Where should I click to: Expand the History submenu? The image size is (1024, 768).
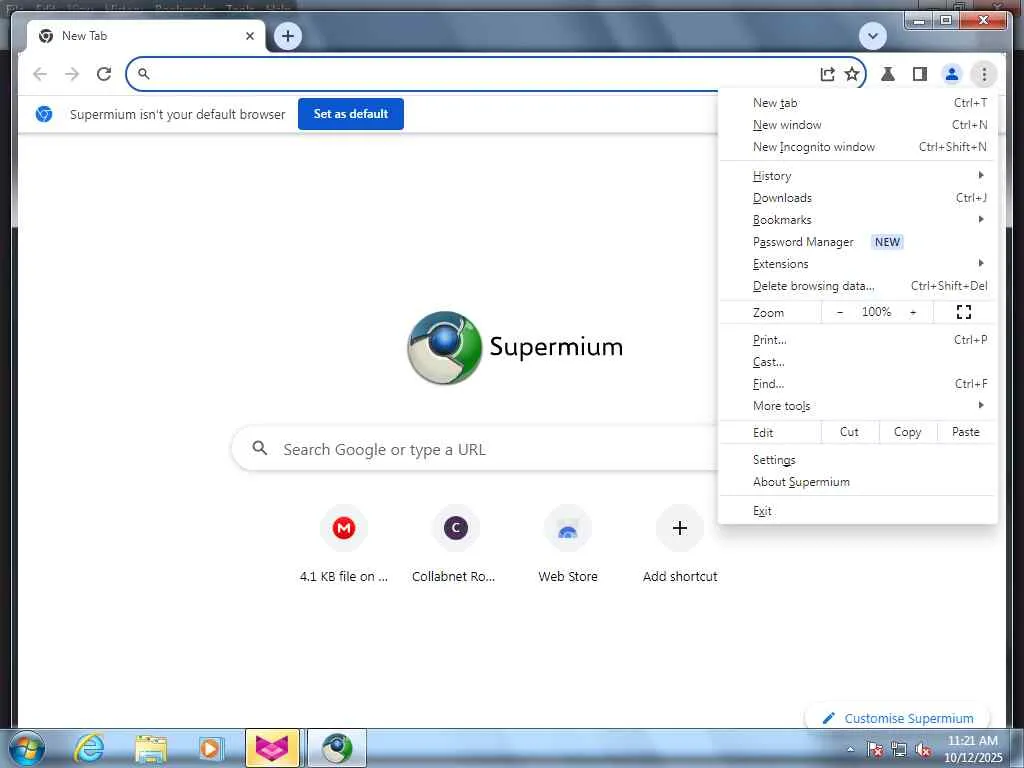pos(857,176)
